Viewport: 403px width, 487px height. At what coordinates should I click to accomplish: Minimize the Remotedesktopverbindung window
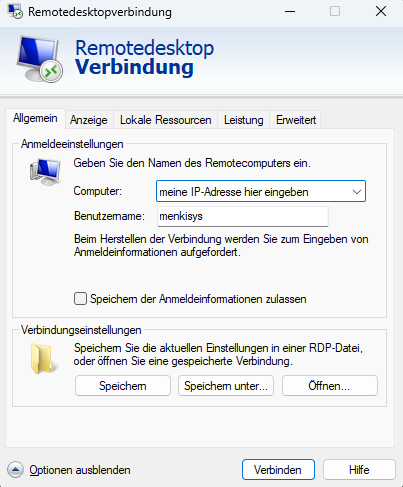(x=290, y=12)
